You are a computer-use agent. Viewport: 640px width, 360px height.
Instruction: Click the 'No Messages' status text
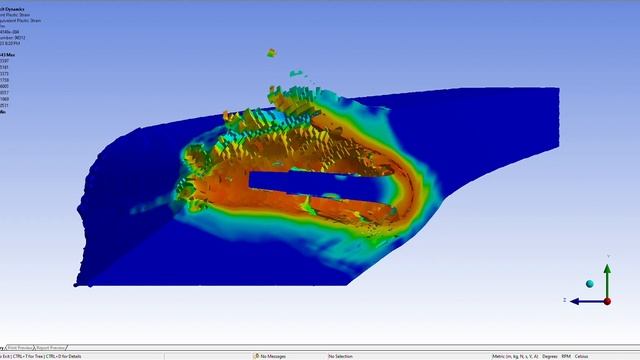click(x=273, y=356)
